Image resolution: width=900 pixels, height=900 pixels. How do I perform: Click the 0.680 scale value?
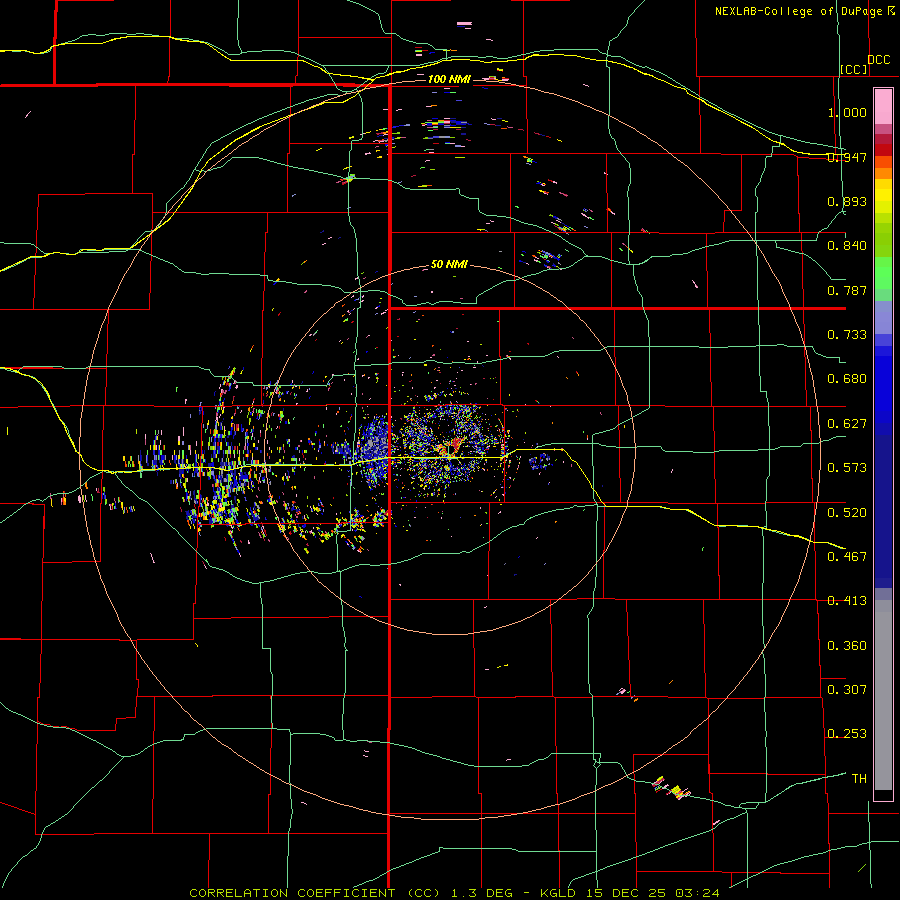tap(847, 379)
